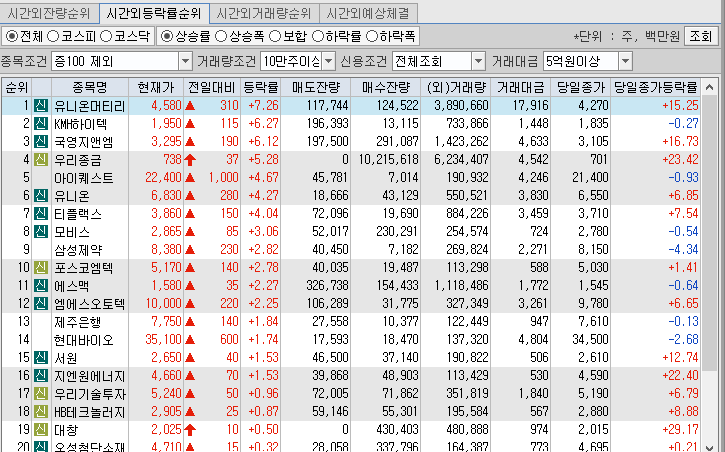The image size is (725, 452).
Task: Click the 신 badge icon beside 국영지앤엠
Action: (41, 142)
